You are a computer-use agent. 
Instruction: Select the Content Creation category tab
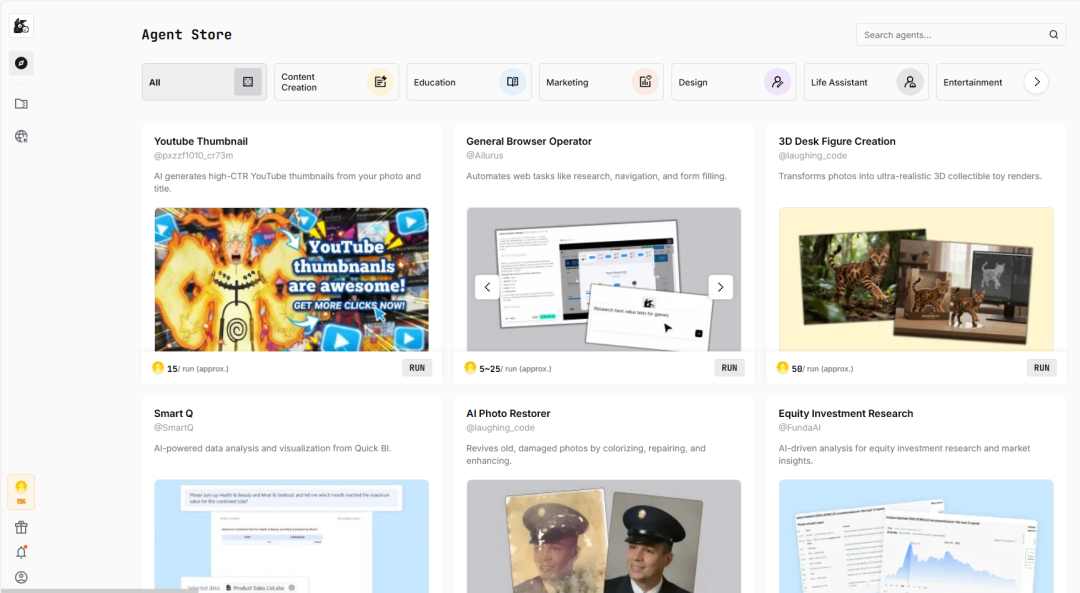tap(336, 82)
